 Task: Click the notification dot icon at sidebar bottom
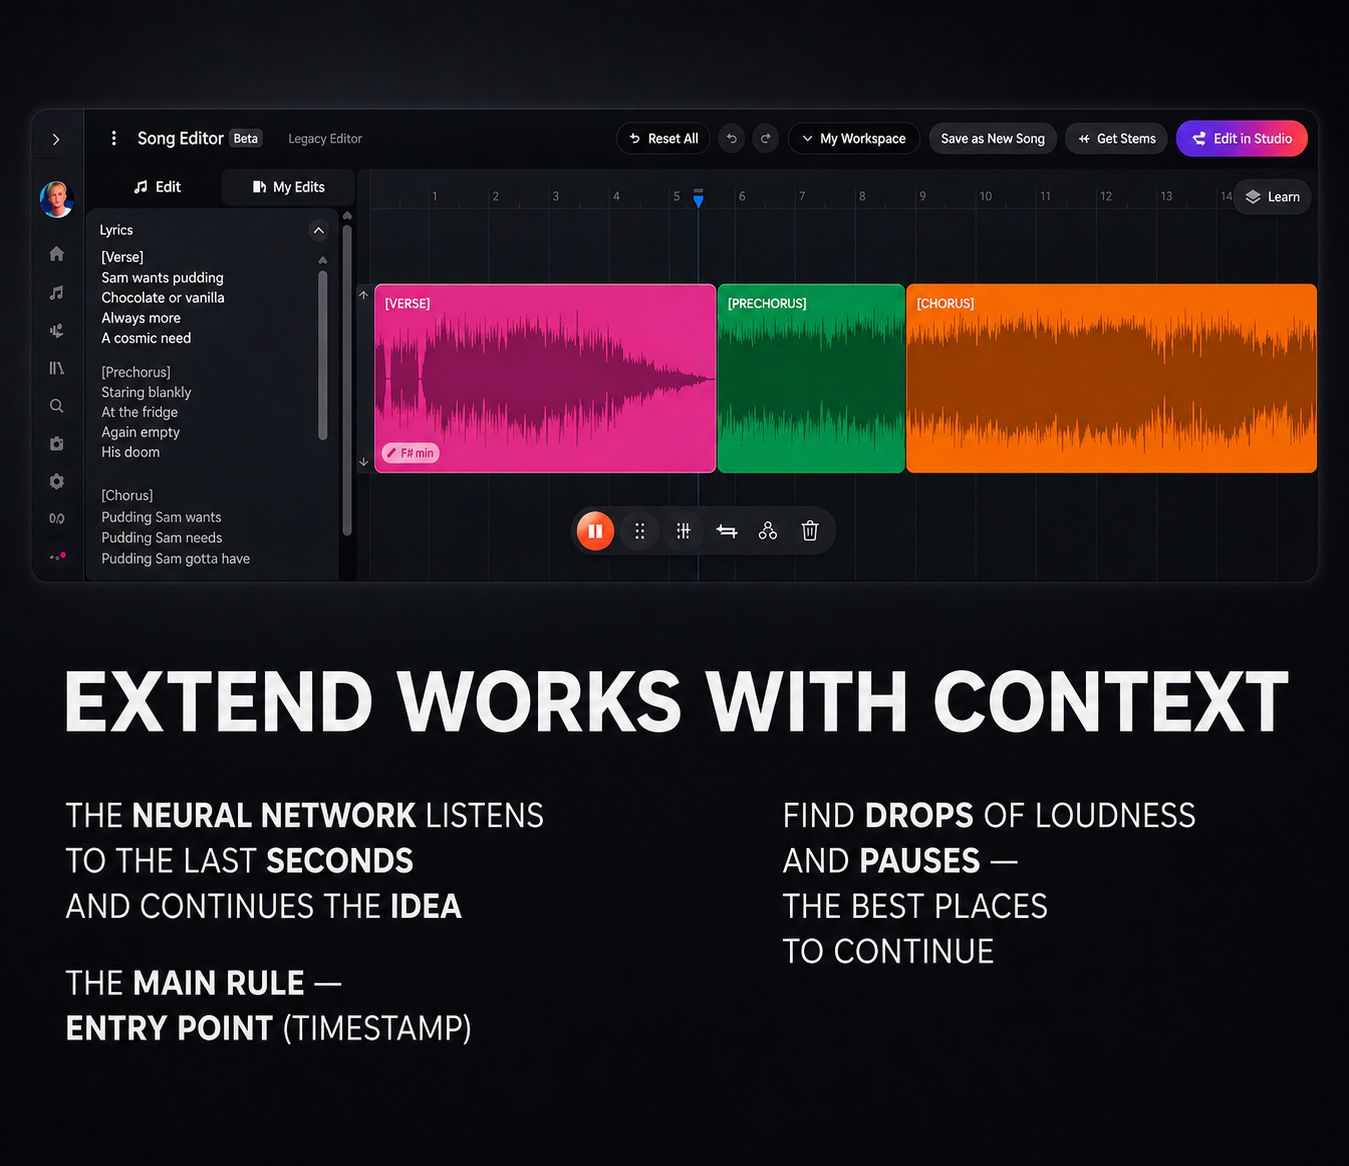tap(57, 556)
